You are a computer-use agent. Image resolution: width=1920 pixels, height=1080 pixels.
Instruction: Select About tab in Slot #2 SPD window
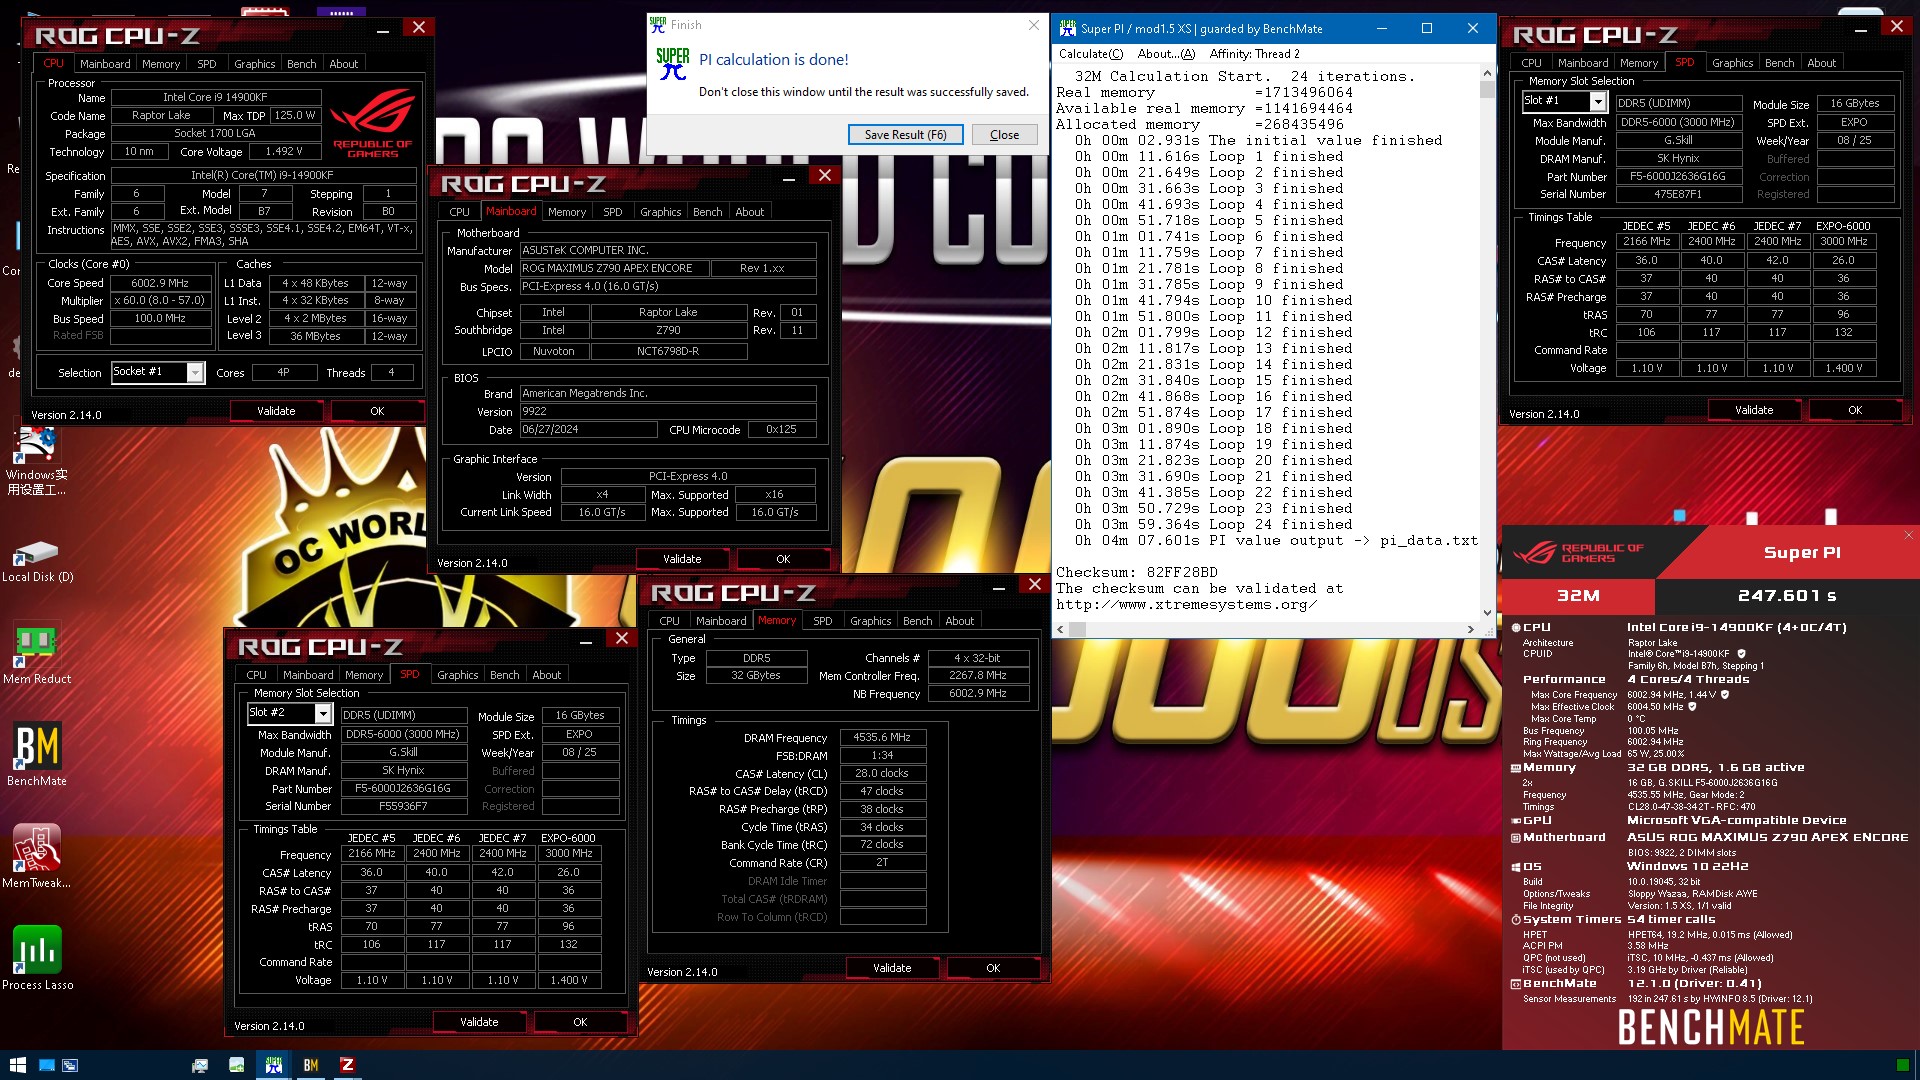click(546, 675)
